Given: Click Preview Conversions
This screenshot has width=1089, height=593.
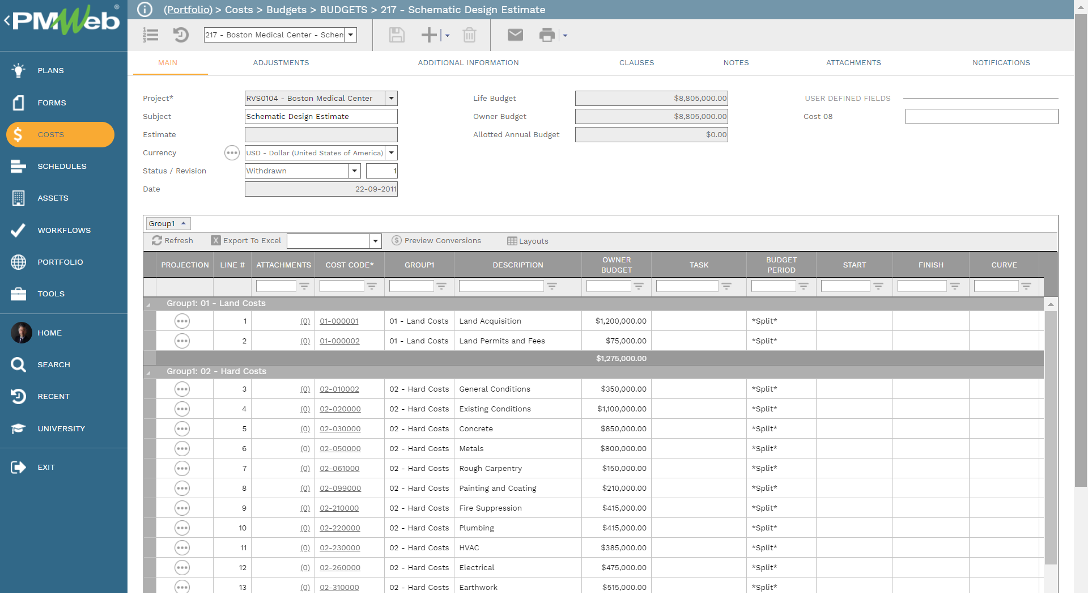Looking at the screenshot, I should pyautogui.click(x=436, y=240).
